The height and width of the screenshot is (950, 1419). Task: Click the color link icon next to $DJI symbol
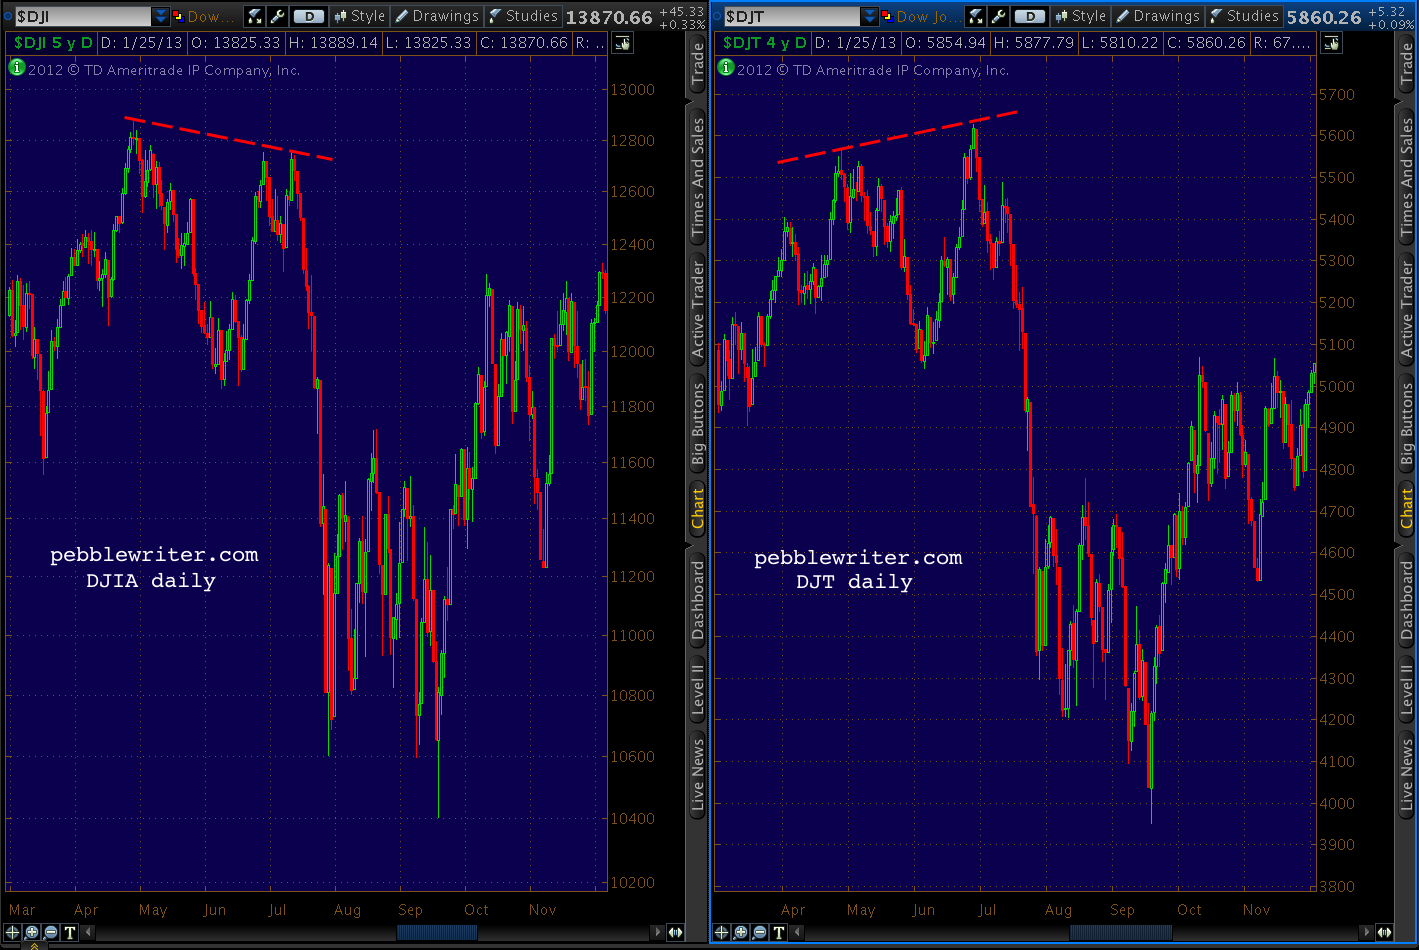[x=178, y=16]
